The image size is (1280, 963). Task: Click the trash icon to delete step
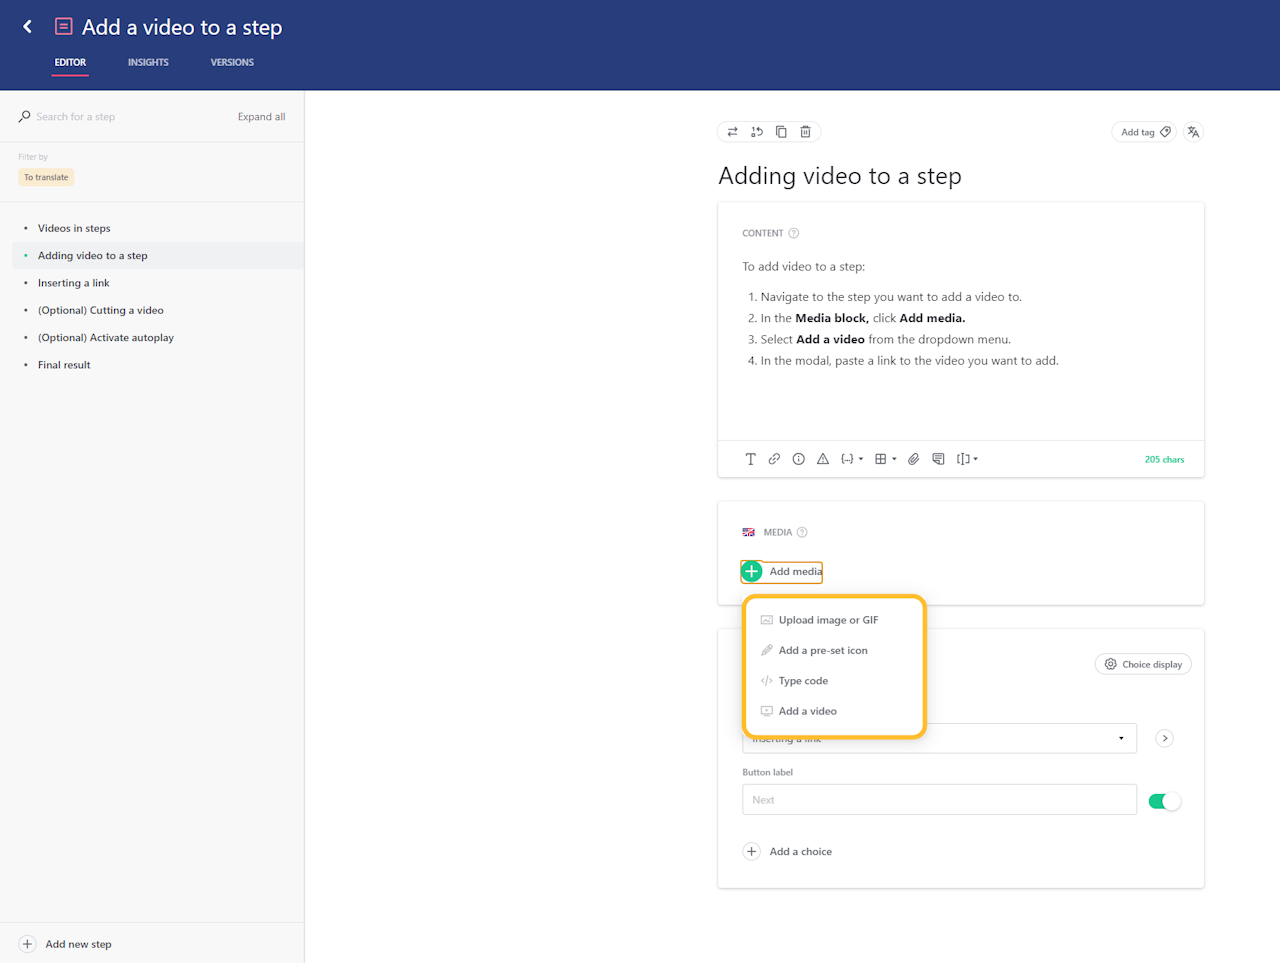coord(805,132)
